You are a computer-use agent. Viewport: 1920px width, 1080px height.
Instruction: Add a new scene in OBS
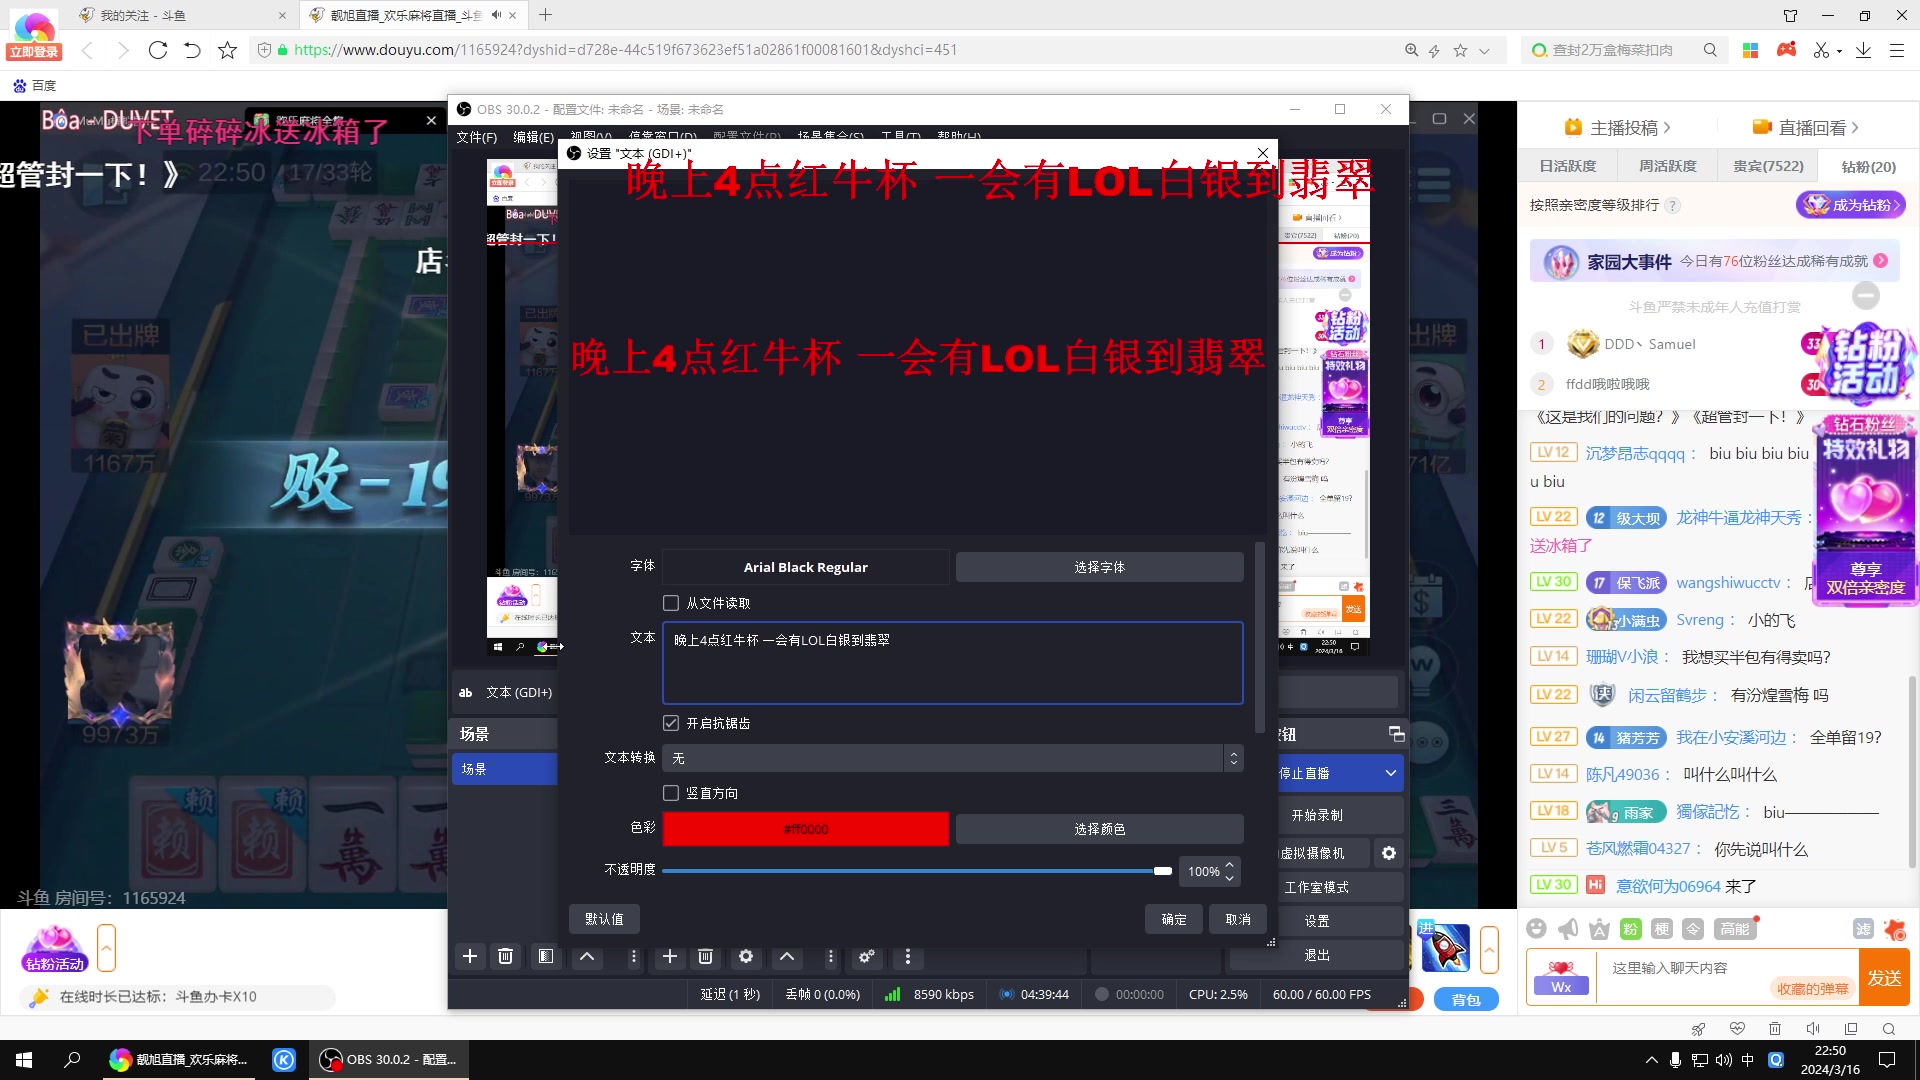click(469, 957)
